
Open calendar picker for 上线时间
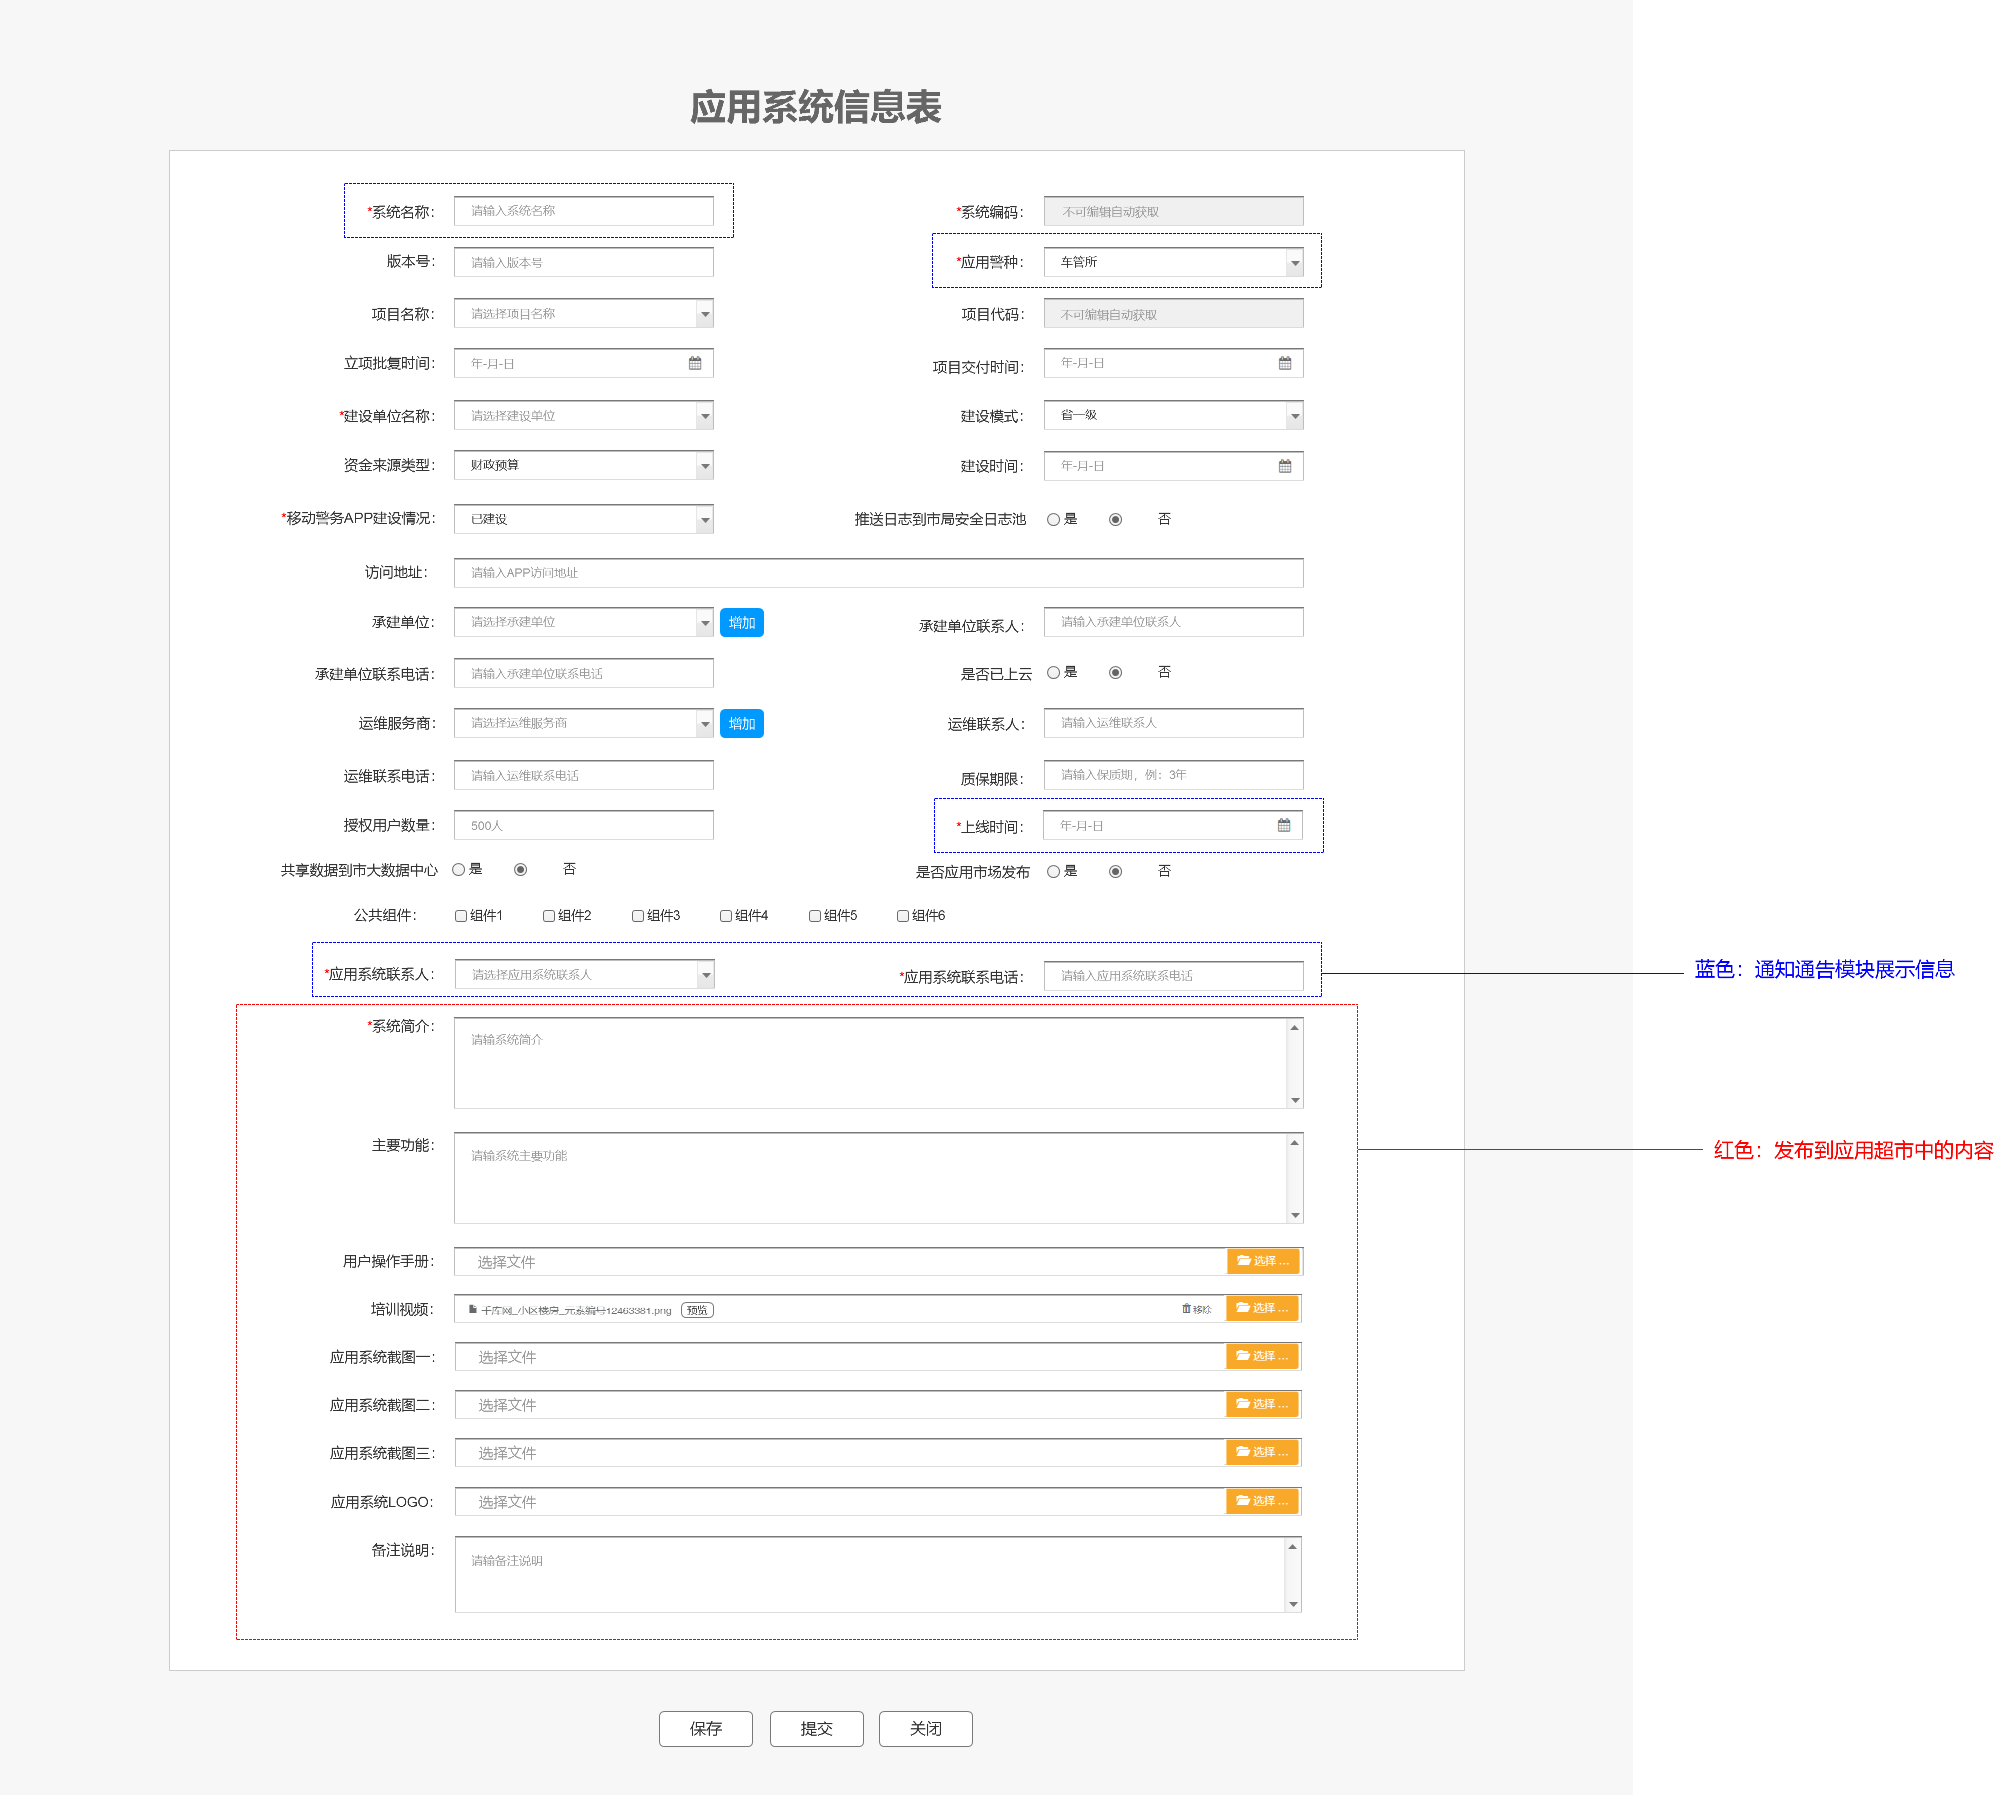click(x=1284, y=825)
